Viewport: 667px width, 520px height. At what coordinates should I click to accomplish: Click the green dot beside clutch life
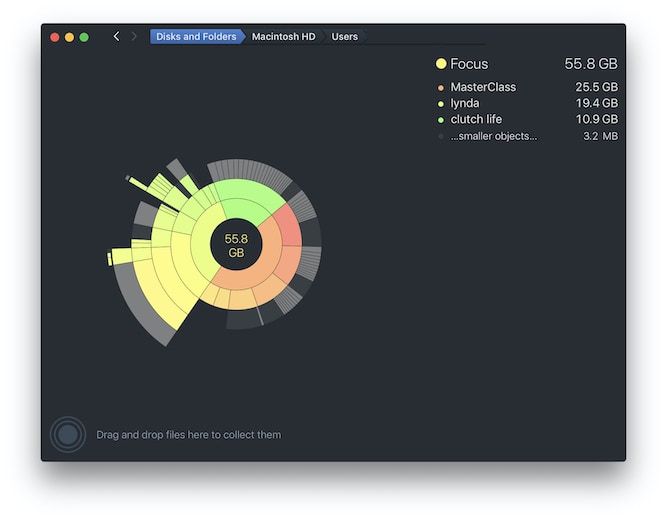[440, 120]
